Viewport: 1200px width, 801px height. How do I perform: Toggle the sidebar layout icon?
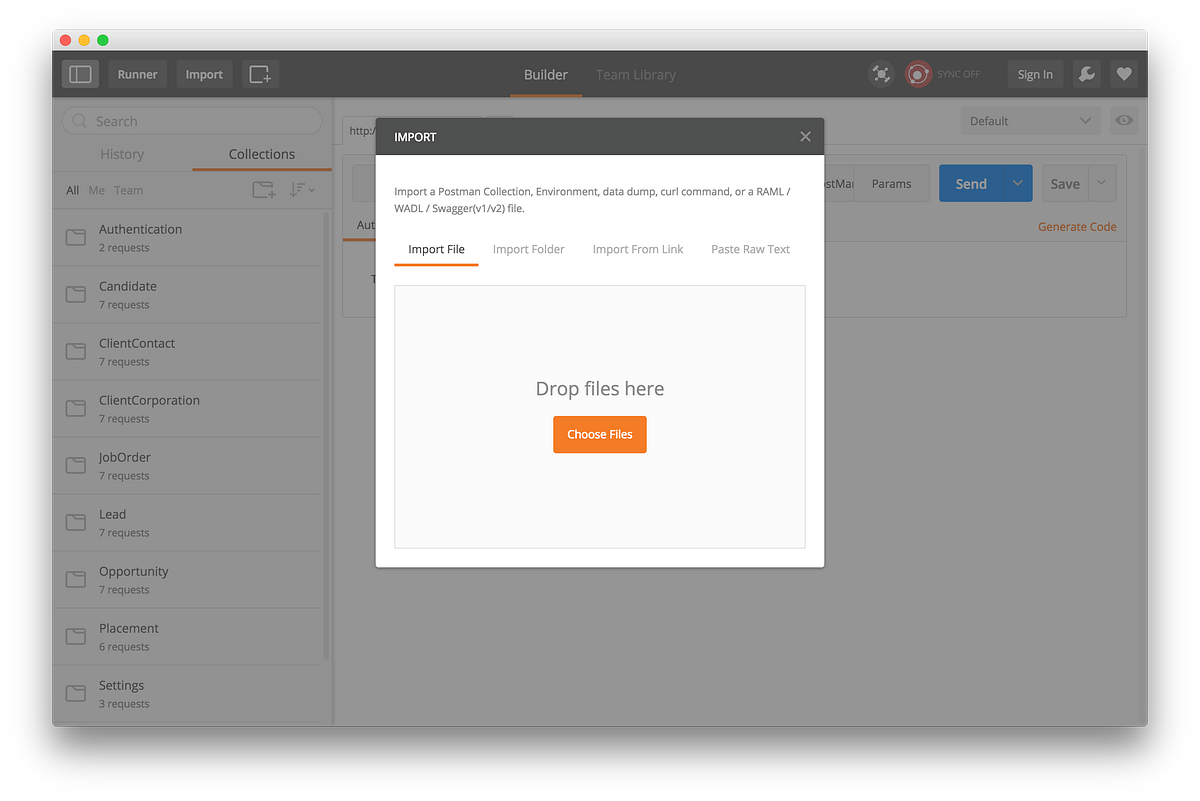click(x=80, y=73)
